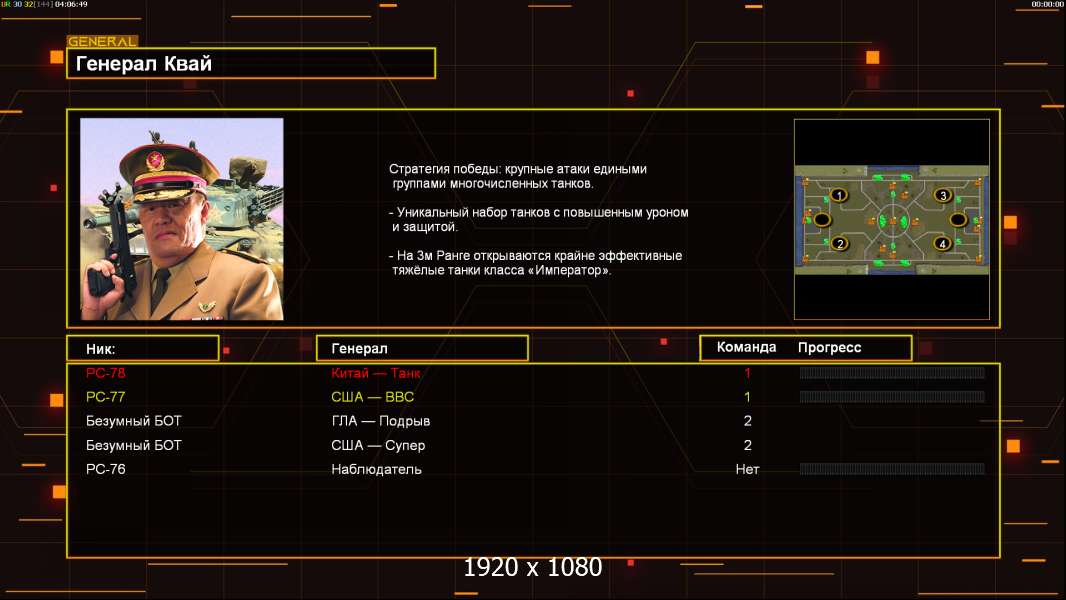This screenshot has height=600, width=1066.
Task: Click the left empty oval slot on minimap
Action: pyautogui.click(x=823, y=219)
